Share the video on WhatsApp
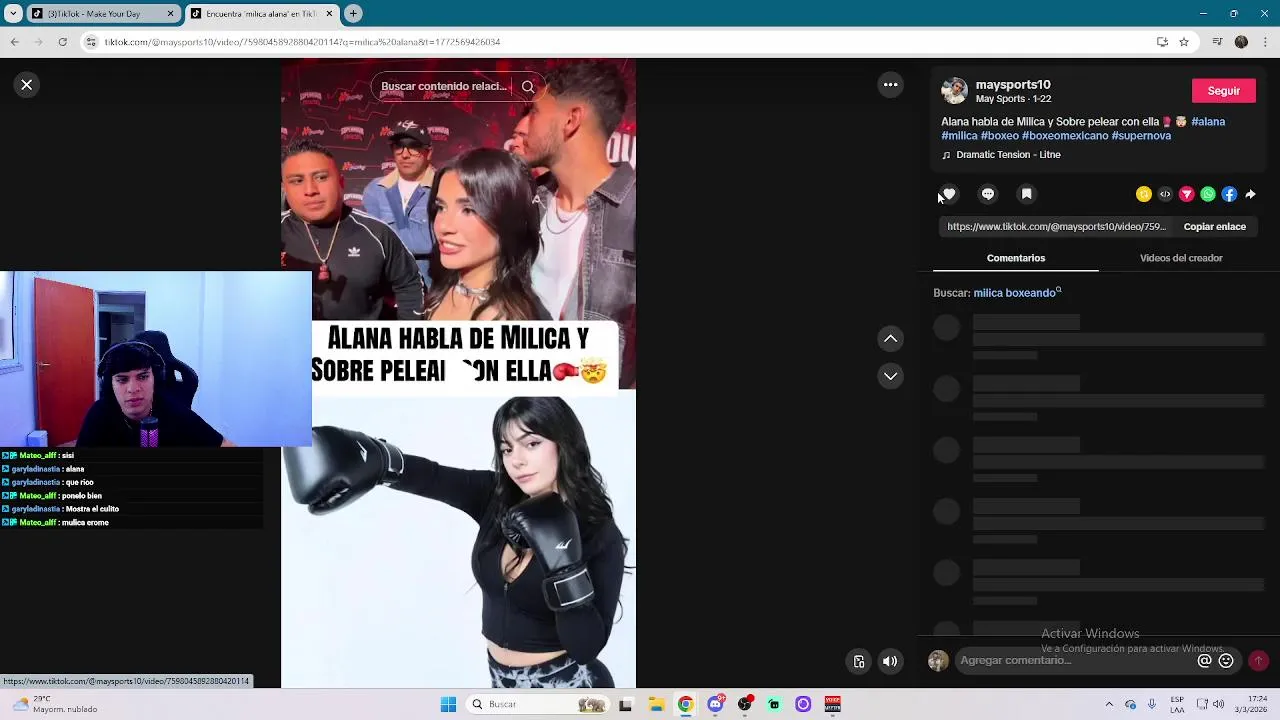The height and width of the screenshot is (720, 1280). (1208, 194)
